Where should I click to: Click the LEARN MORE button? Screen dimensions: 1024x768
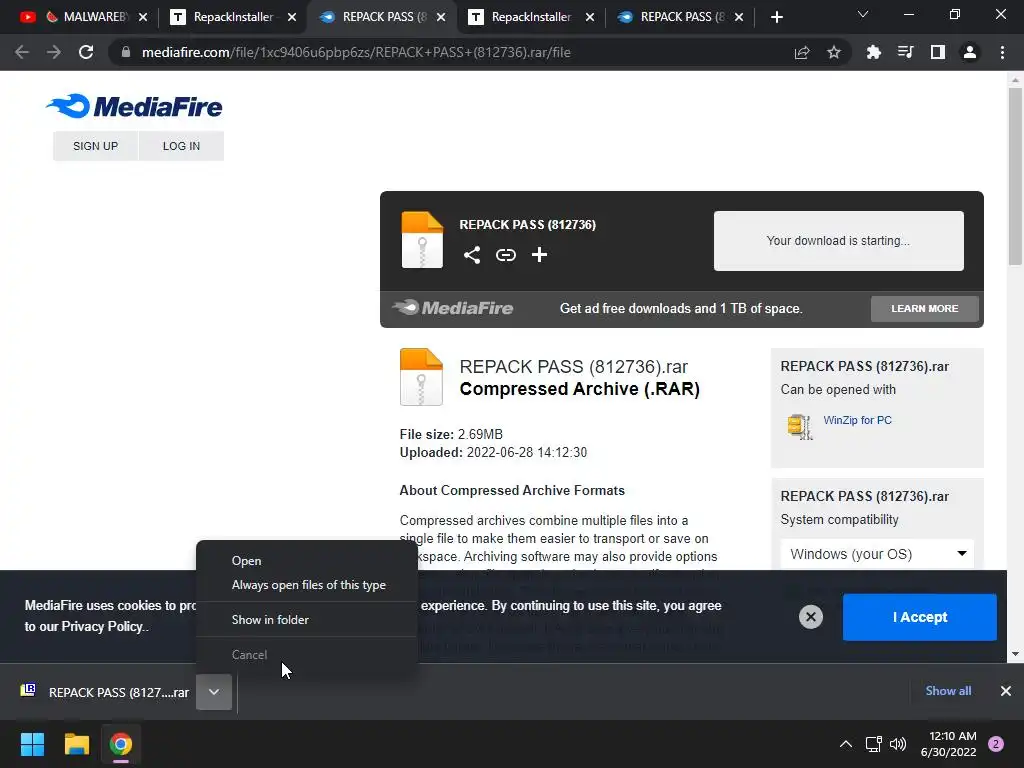tap(924, 308)
